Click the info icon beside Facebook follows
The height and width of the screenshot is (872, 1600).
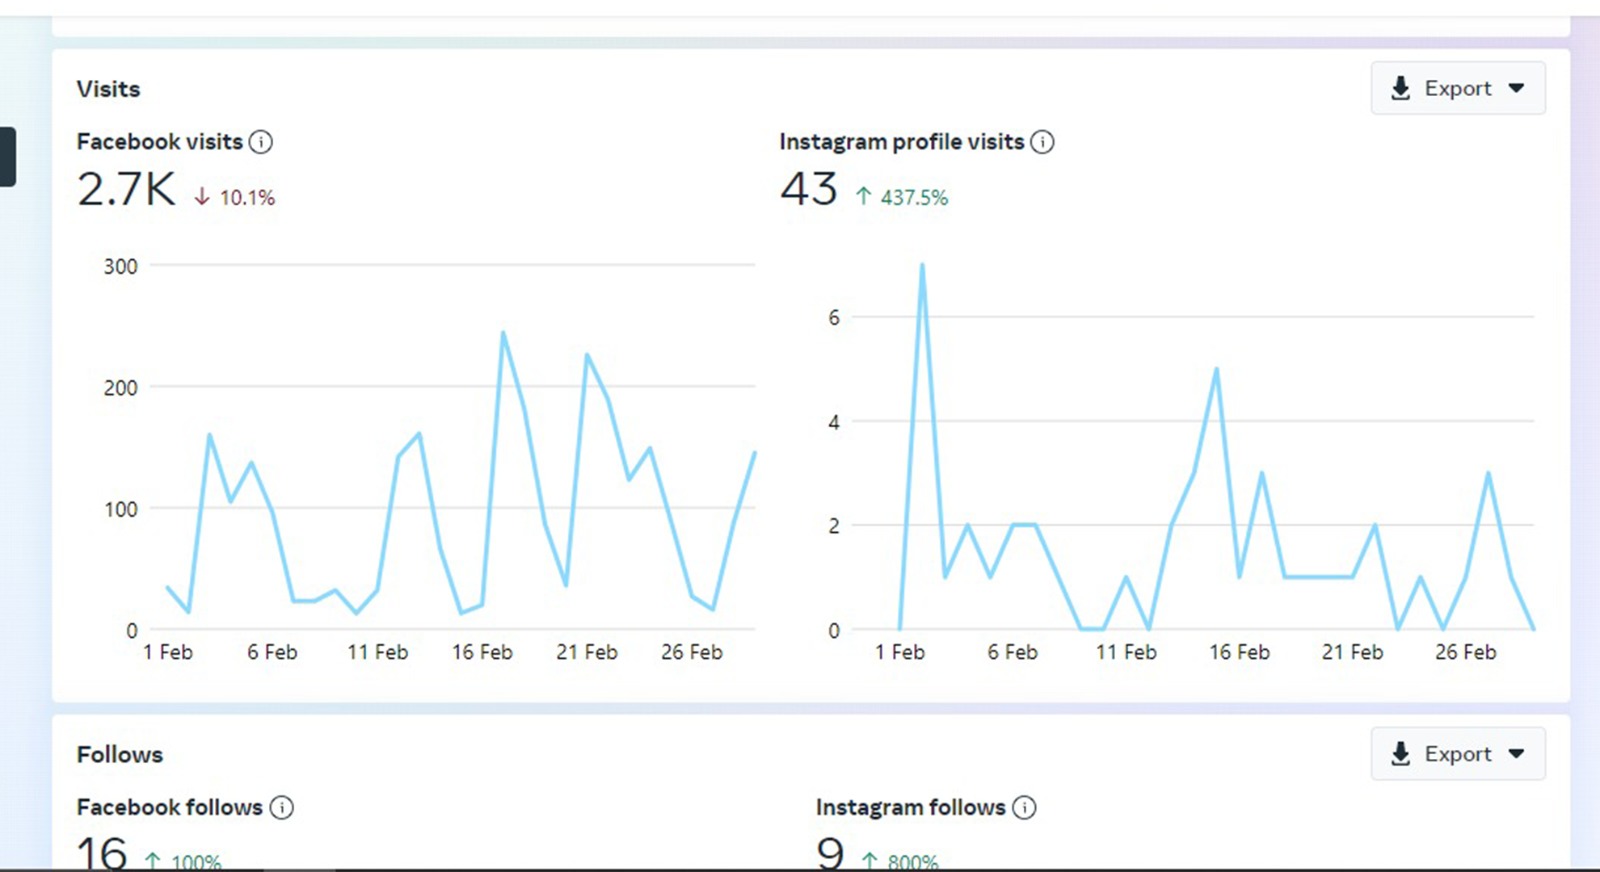click(282, 807)
